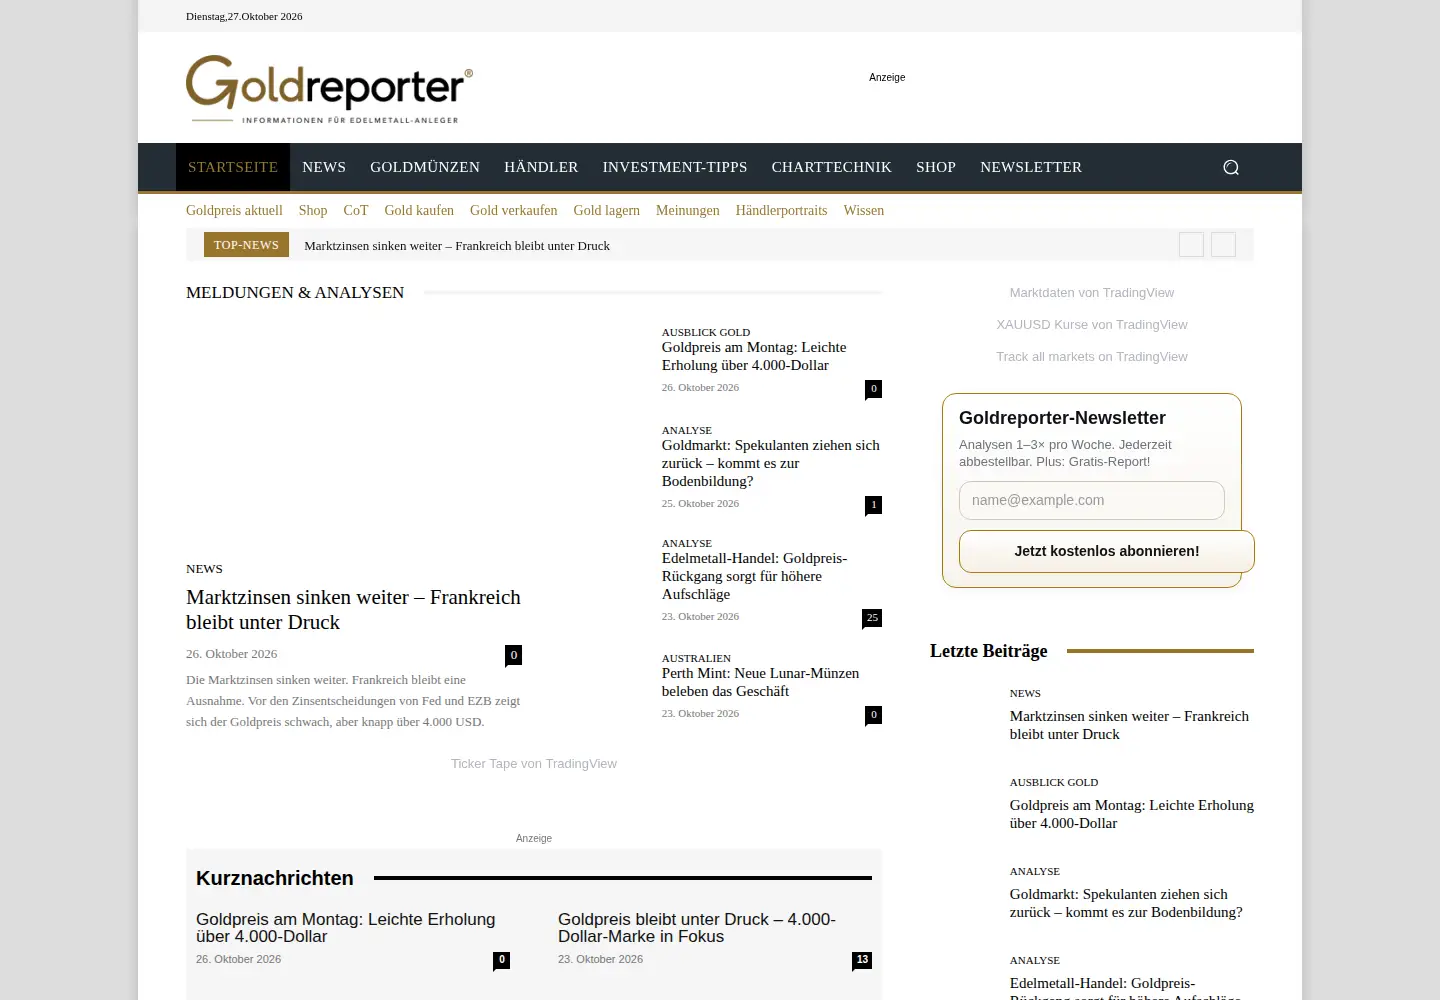Click the next top-news arrow button
This screenshot has height=1000, width=1440.
click(1223, 245)
